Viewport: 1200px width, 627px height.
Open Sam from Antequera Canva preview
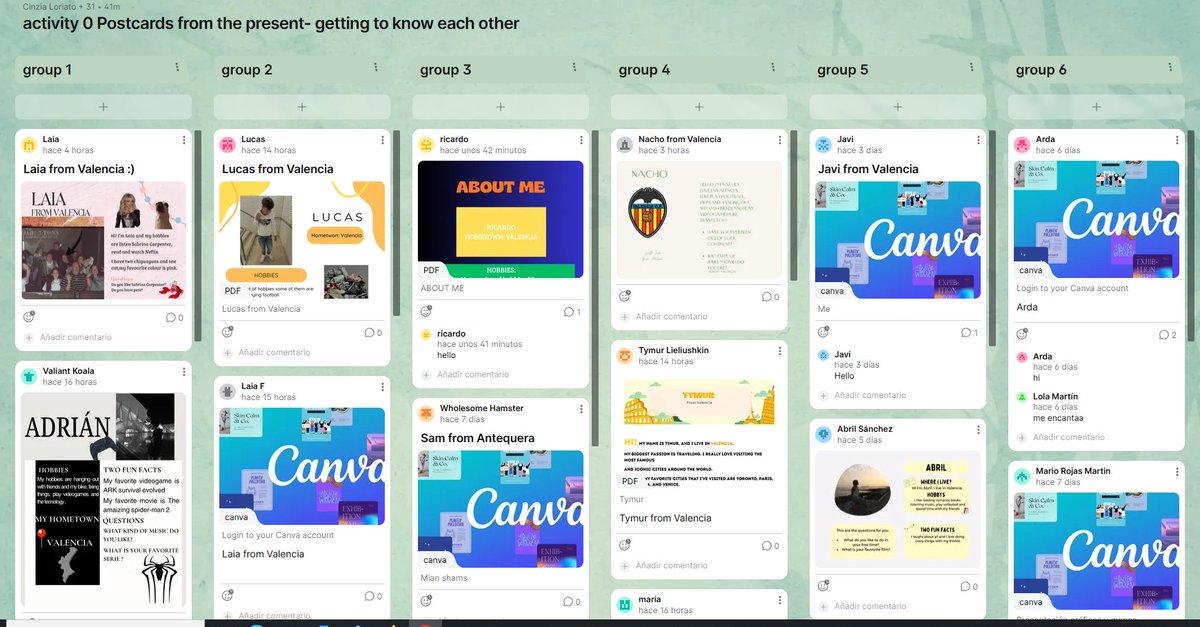coord(500,509)
